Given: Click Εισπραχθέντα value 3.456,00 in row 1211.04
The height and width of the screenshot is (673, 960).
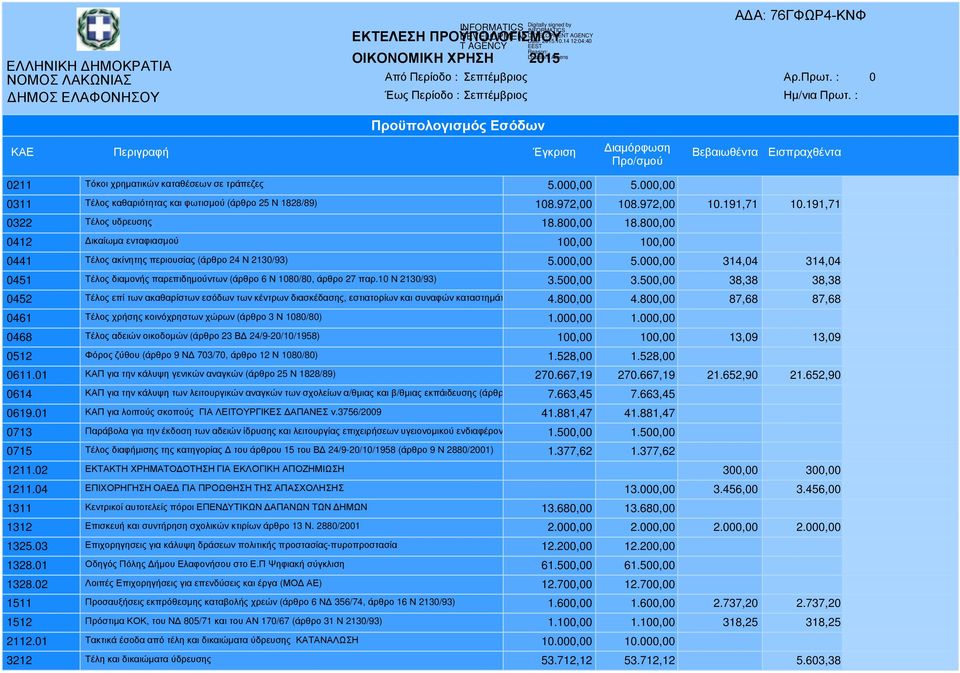Looking at the screenshot, I should click(x=818, y=489).
